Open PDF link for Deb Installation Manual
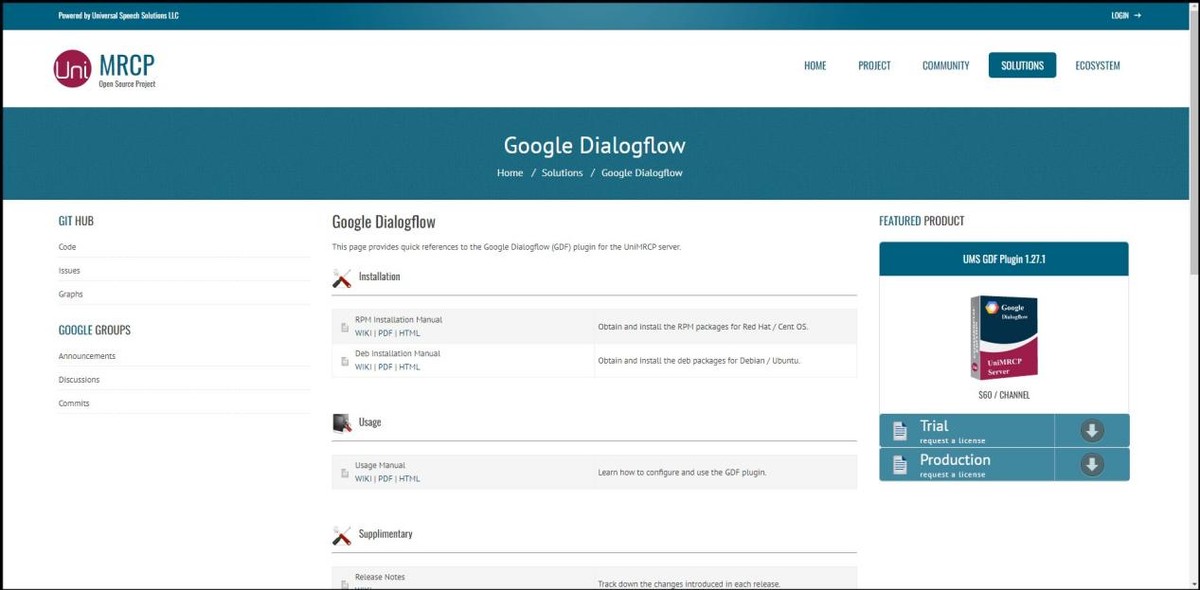The height and width of the screenshot is (590, 1200). 385,367
